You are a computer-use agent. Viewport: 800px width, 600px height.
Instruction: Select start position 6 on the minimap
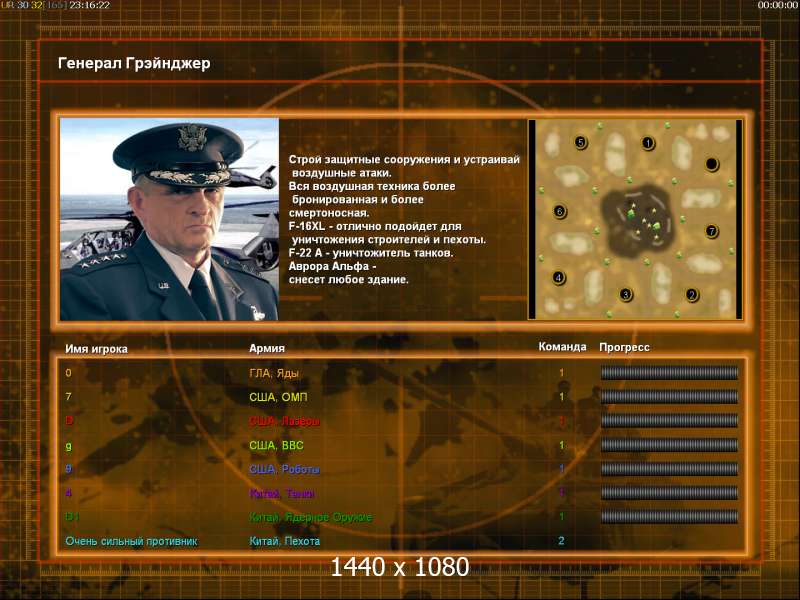[x=560, y=211]
